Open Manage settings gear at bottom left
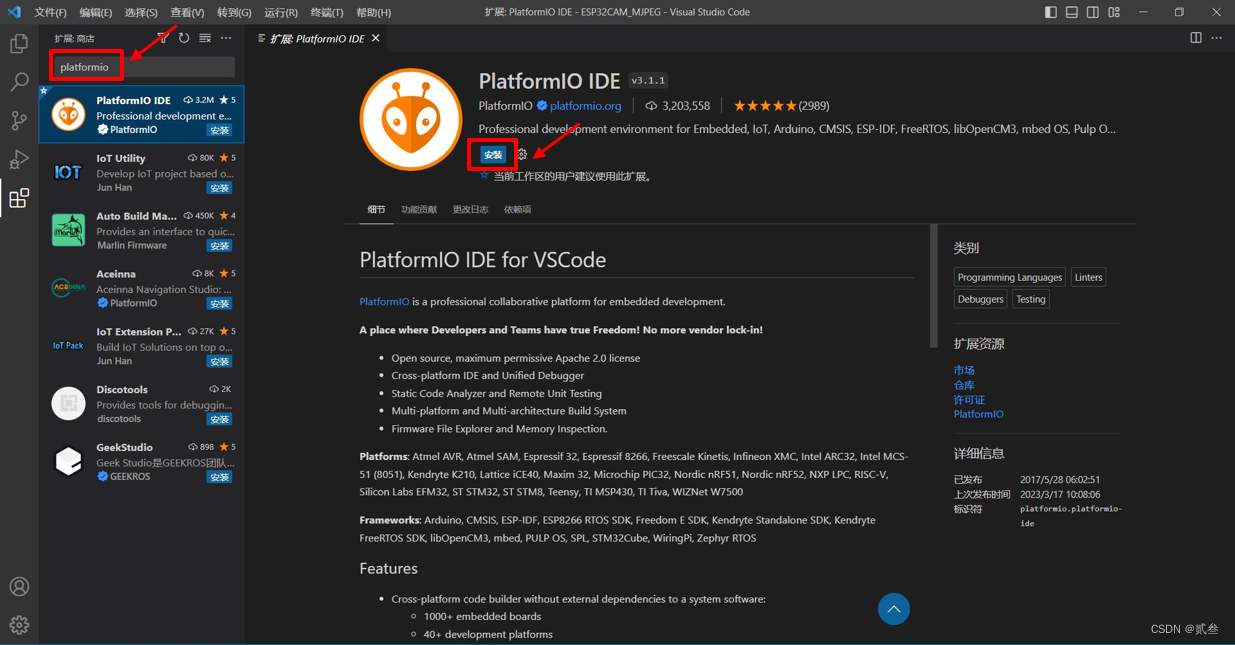 (x=18, y=623)
